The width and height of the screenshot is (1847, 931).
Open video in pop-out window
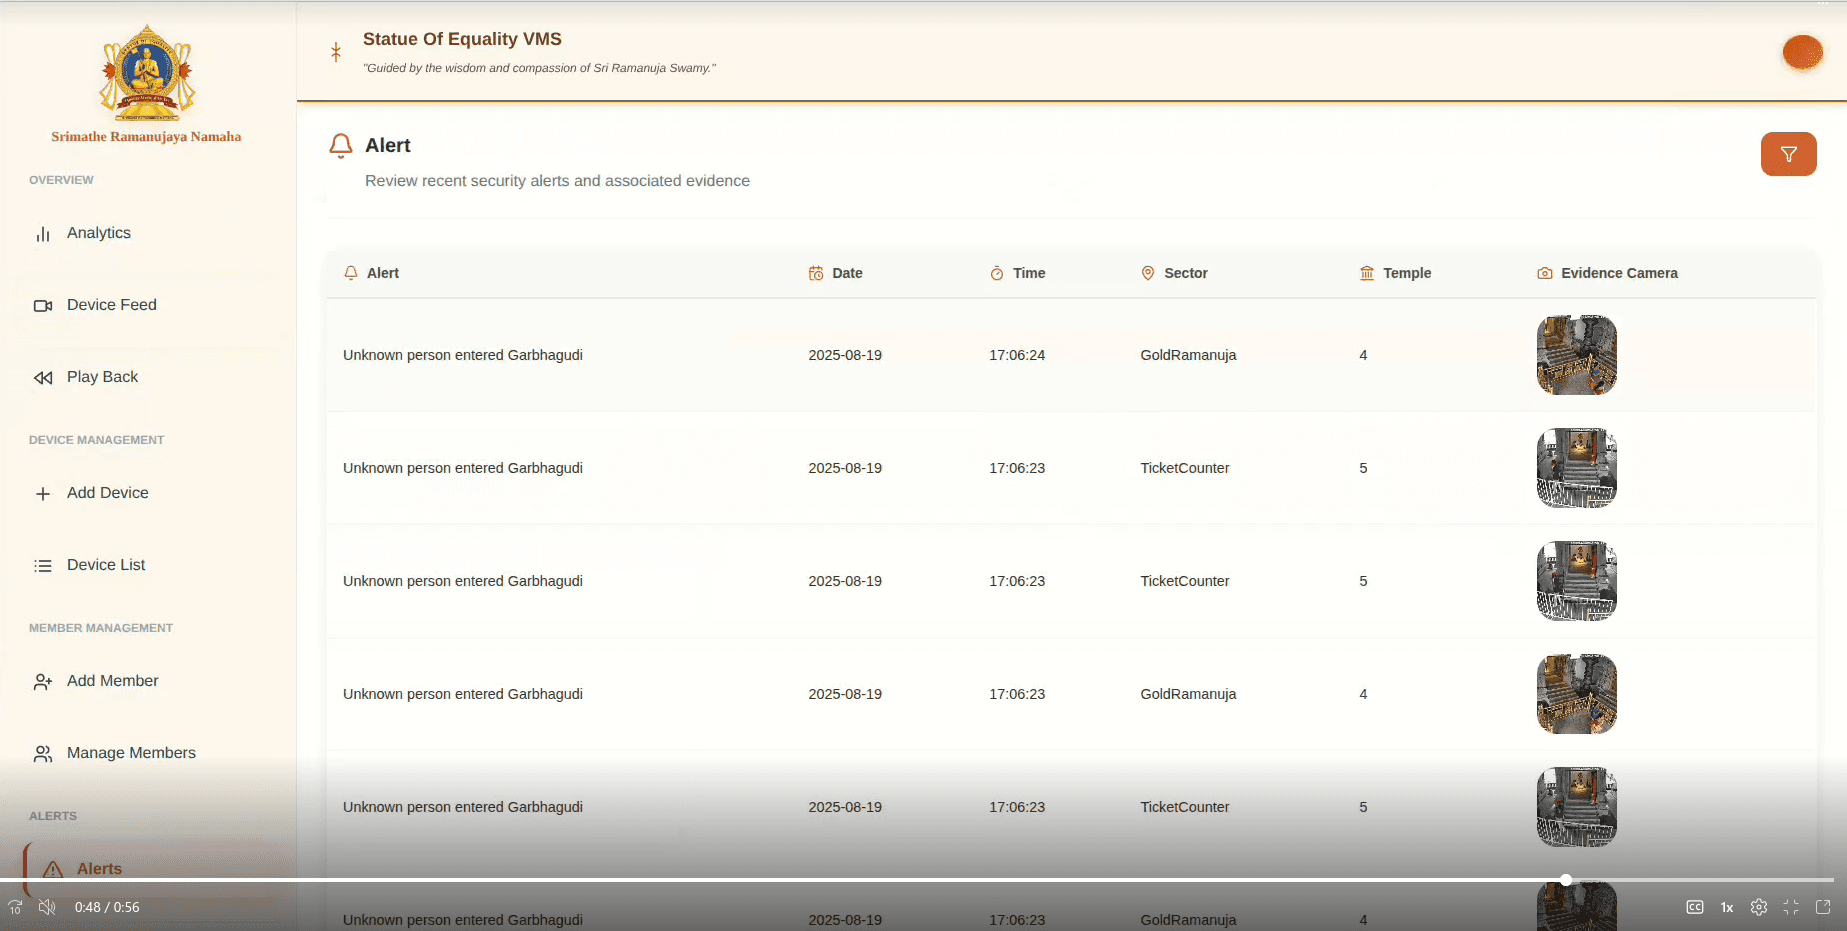click(x=1822, y=907)
